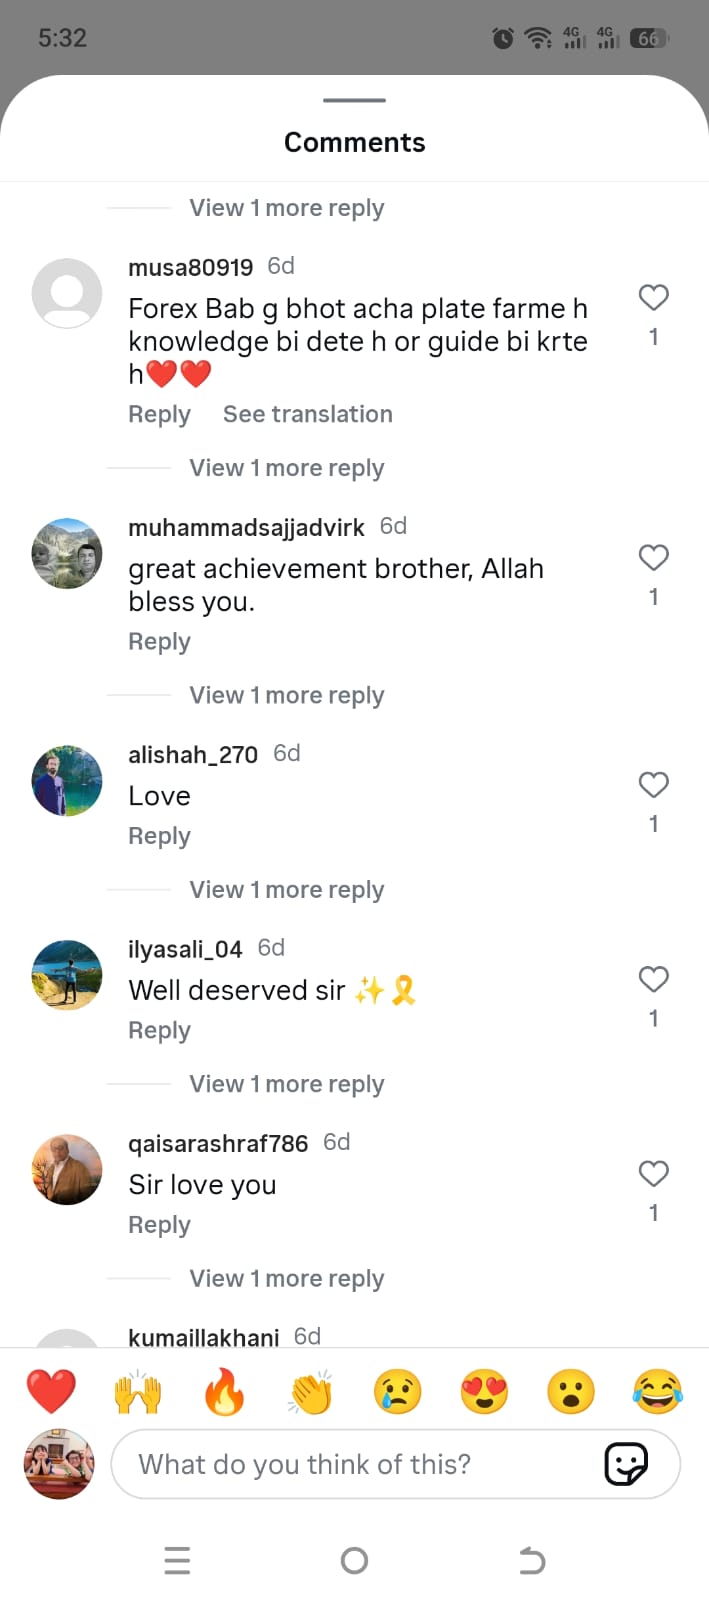709x1600 pixels.
Task: Like ilyasali_04's "Well deserved sir" comment
Action: tap(653, 979)
